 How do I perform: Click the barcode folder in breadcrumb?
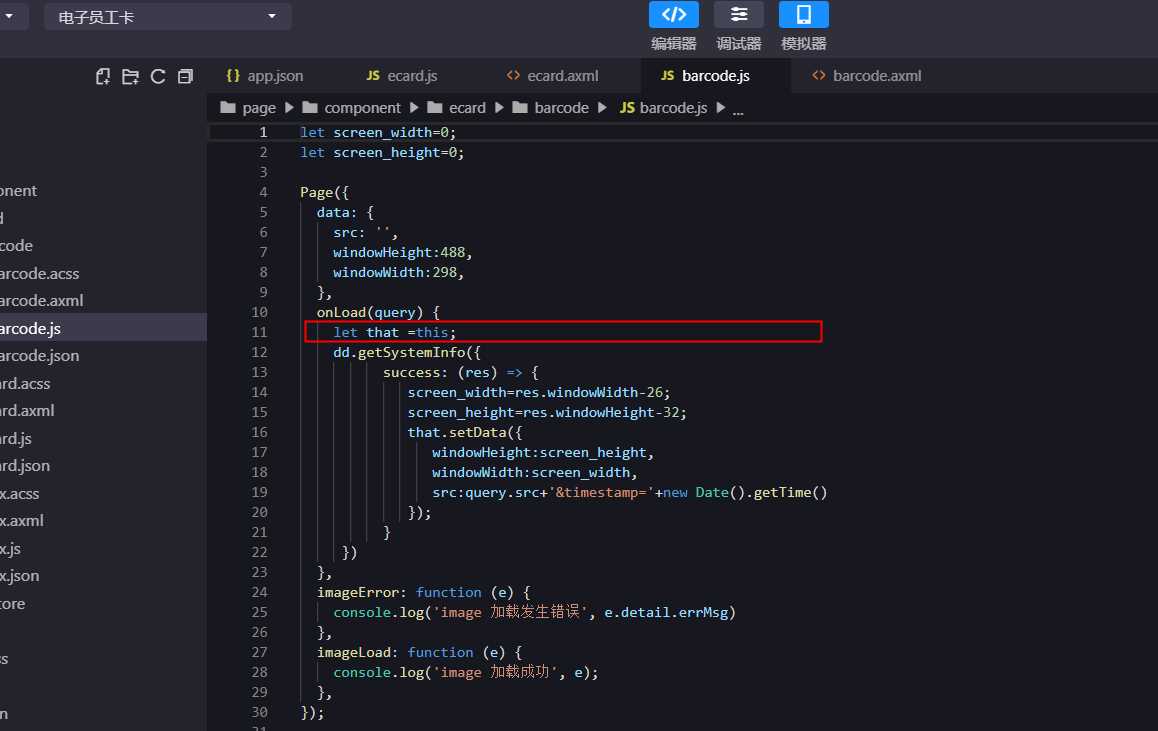tap(551, 108)
